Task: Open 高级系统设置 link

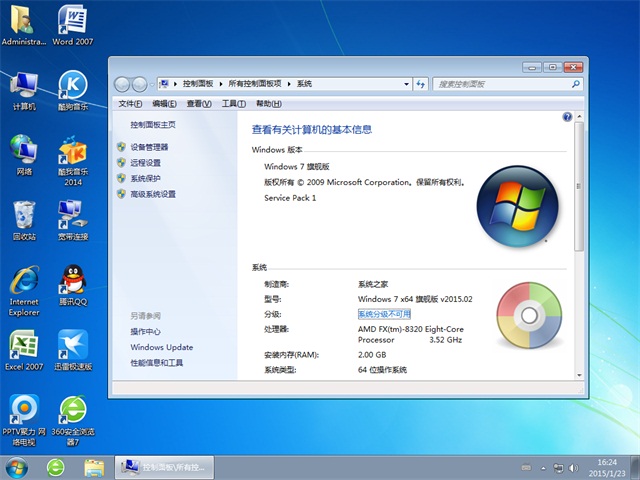Action: point(153,194)
